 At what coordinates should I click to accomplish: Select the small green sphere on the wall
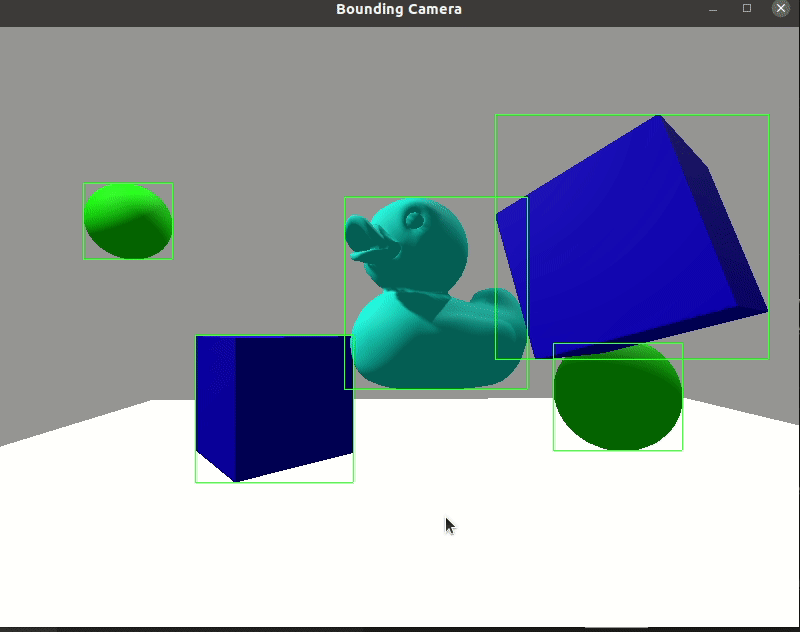pos(128,221)
